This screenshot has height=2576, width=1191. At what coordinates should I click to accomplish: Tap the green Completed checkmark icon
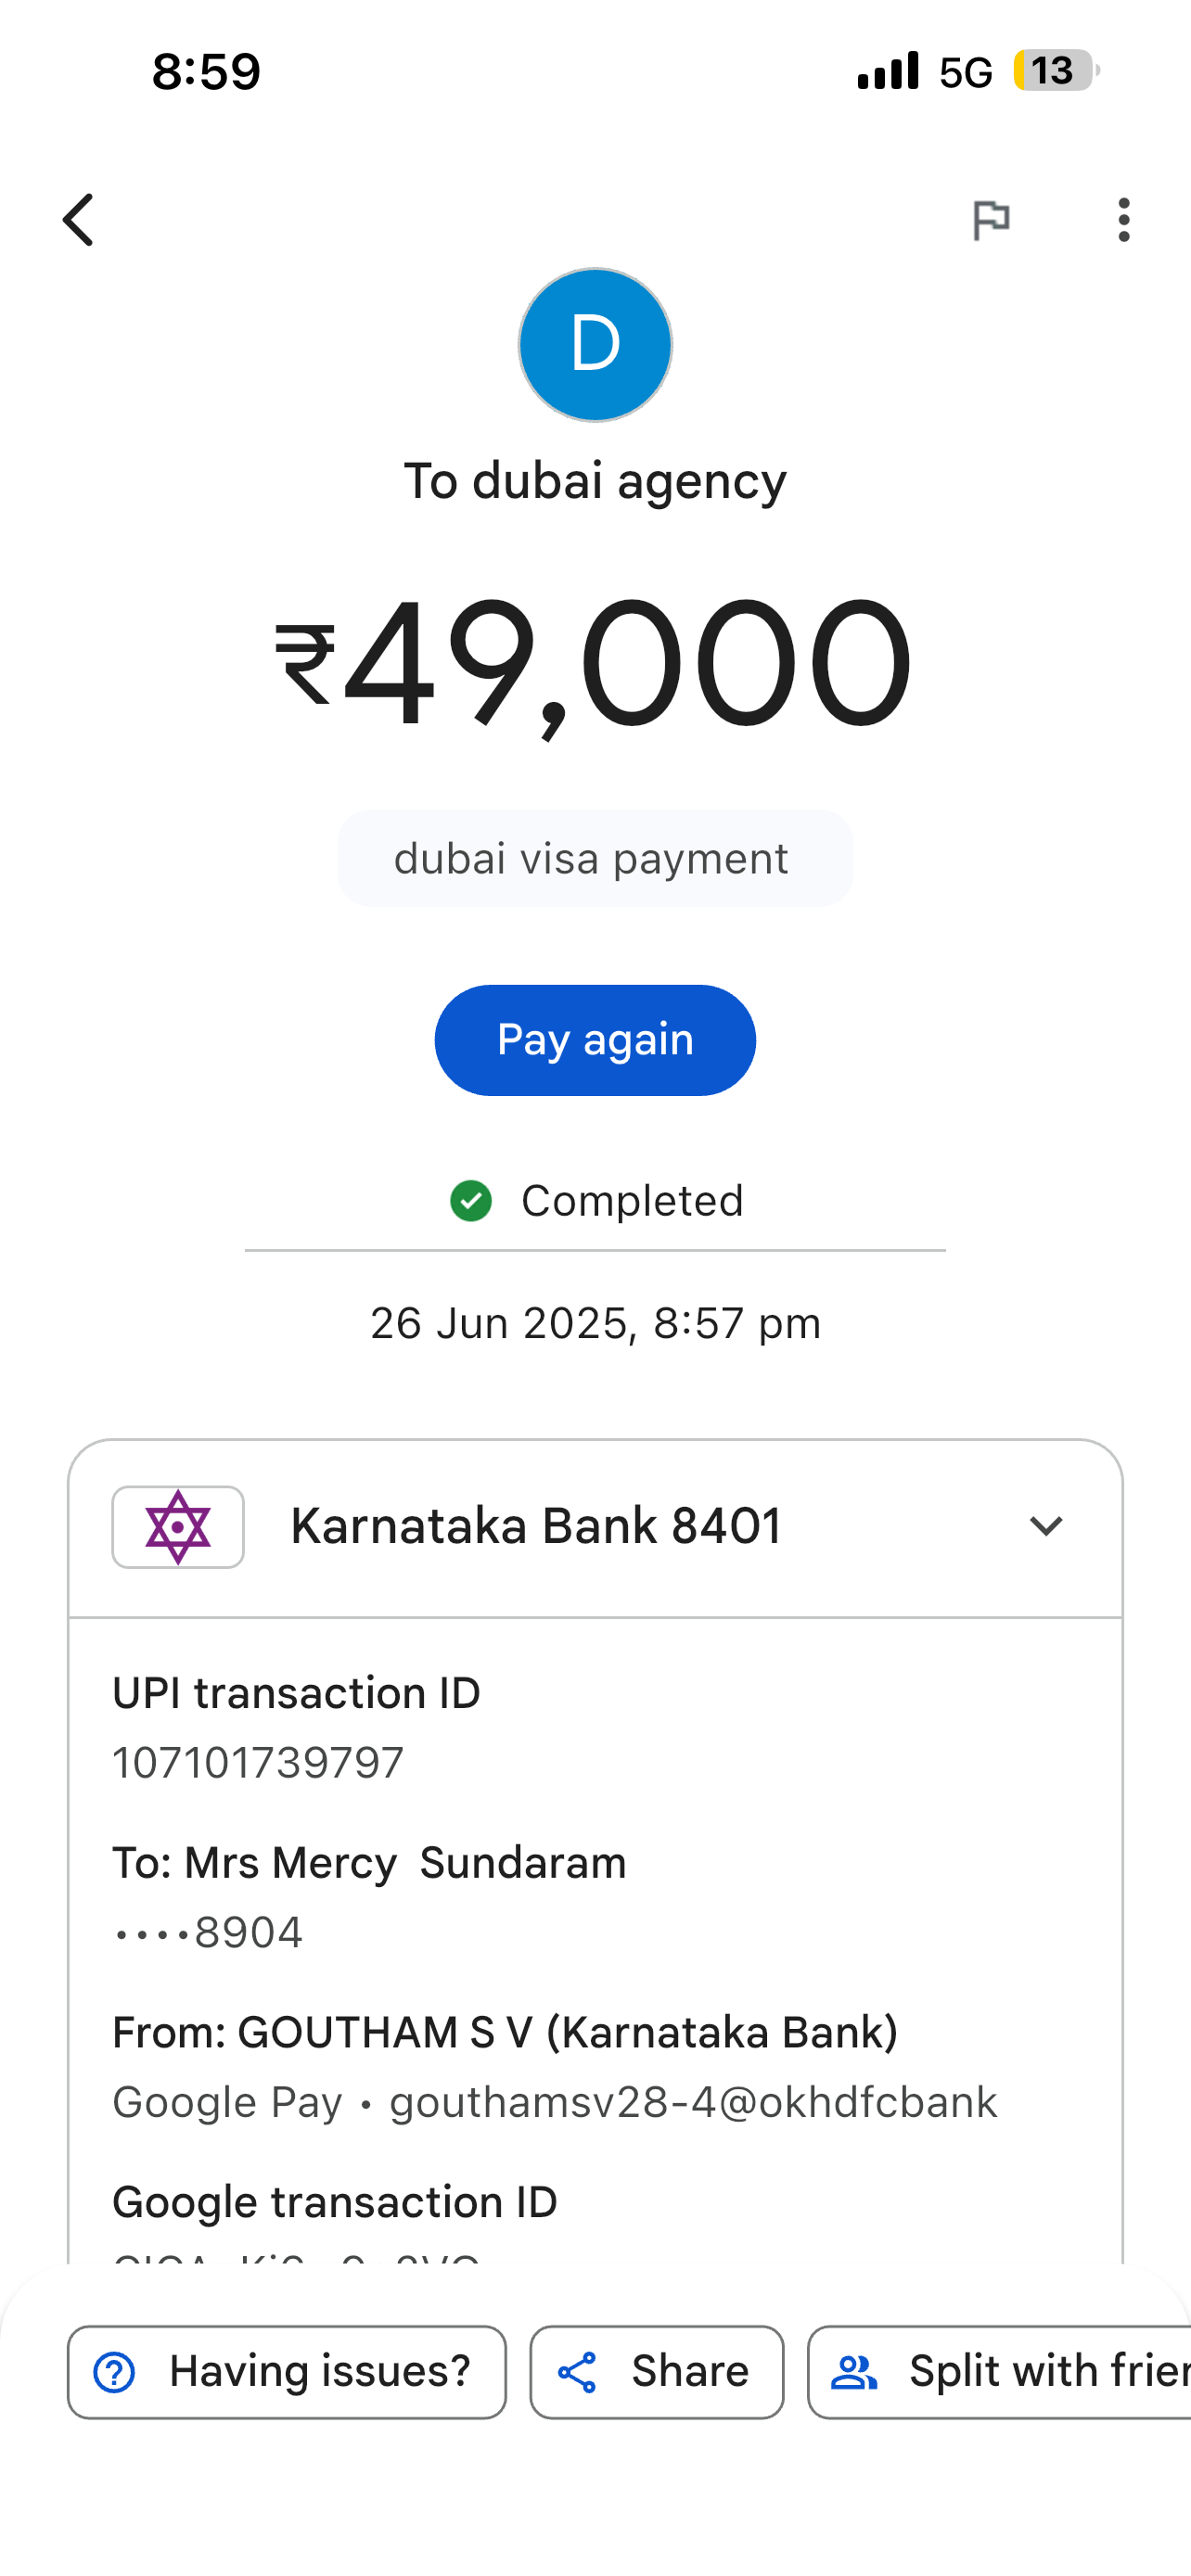click(x=471, y=1201)
